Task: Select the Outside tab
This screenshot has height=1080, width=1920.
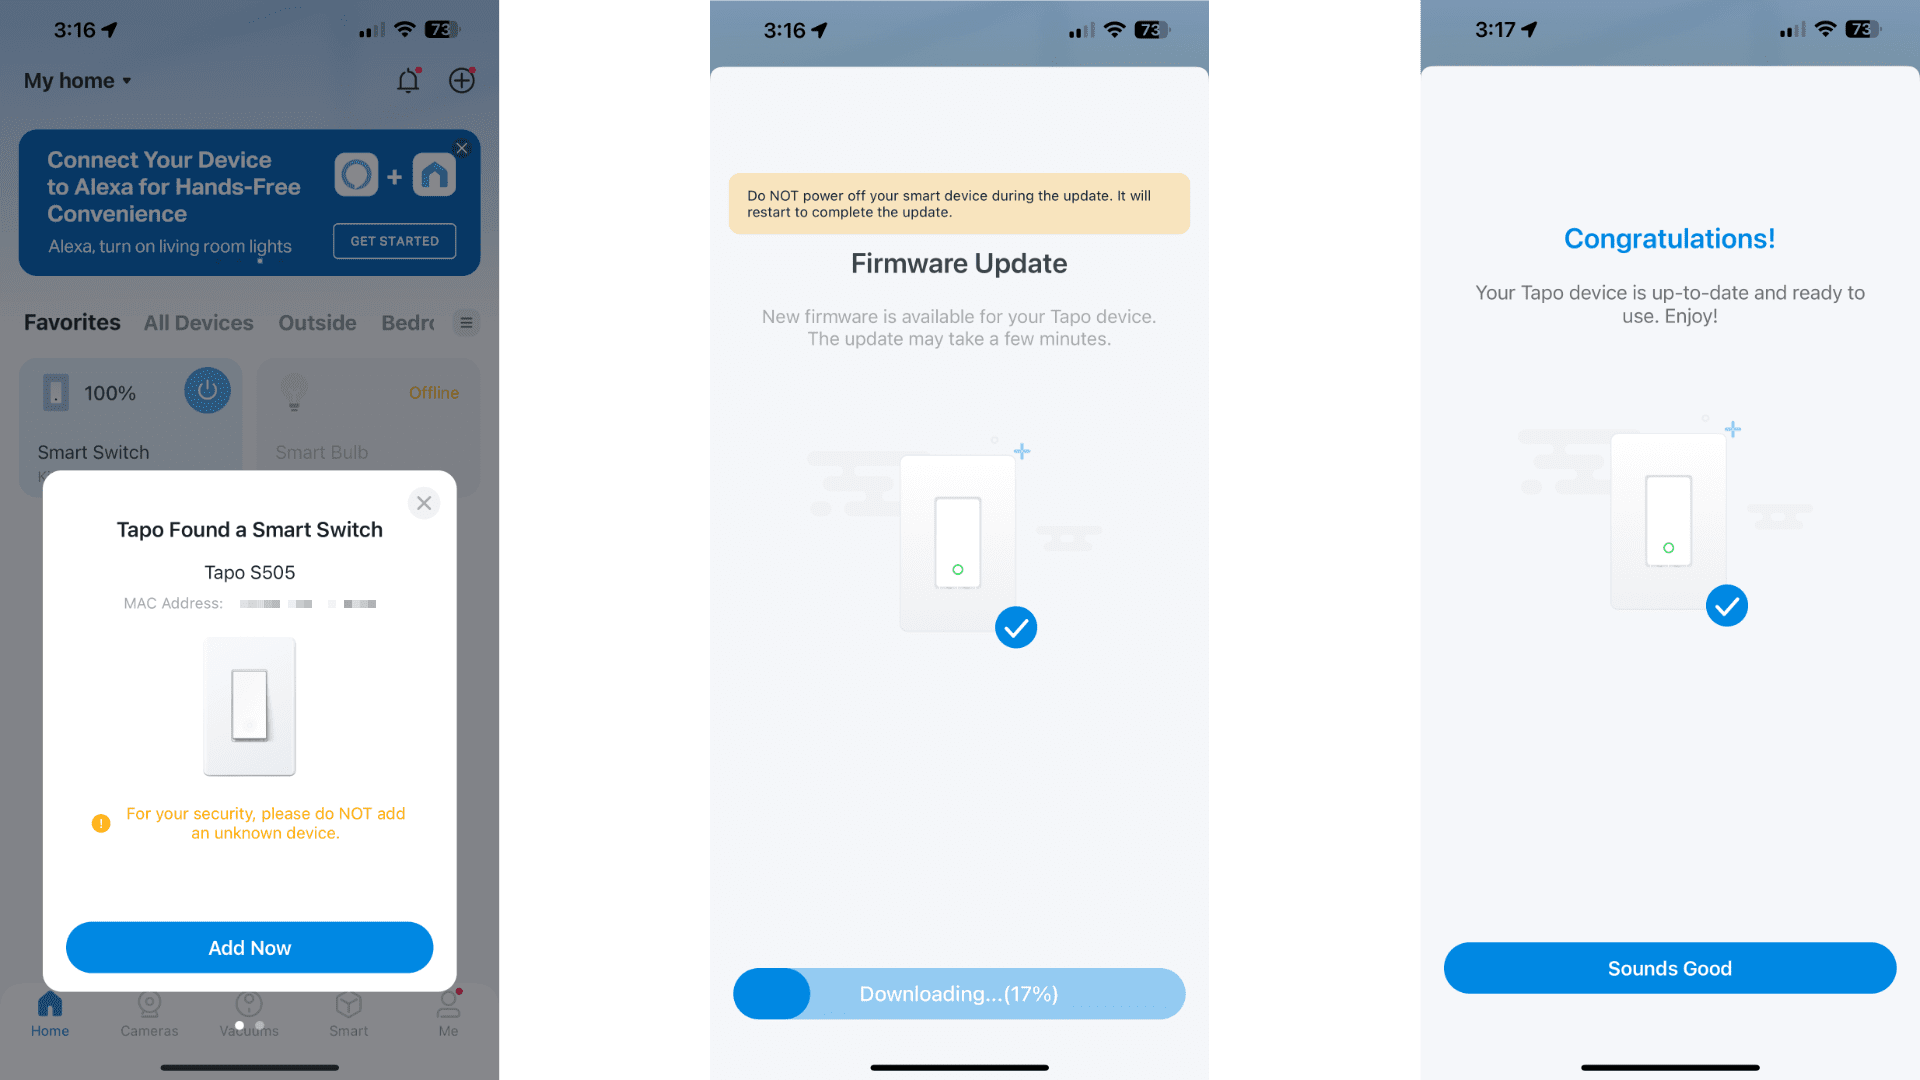Action: (318, 322)
